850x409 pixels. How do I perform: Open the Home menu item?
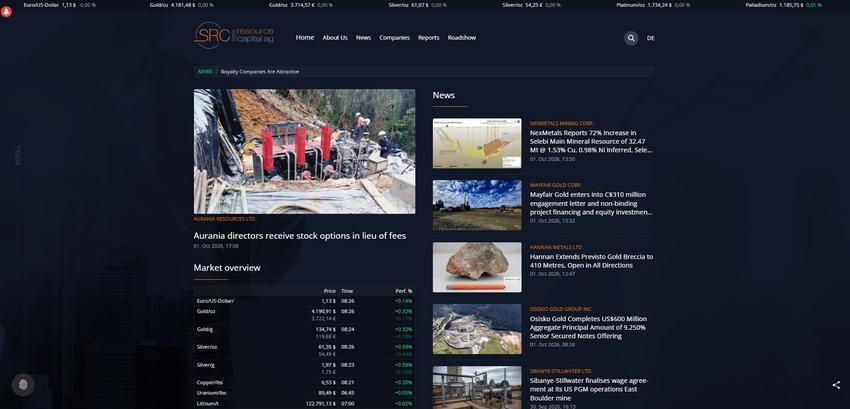pyautogui.click(x=305, y=37)
